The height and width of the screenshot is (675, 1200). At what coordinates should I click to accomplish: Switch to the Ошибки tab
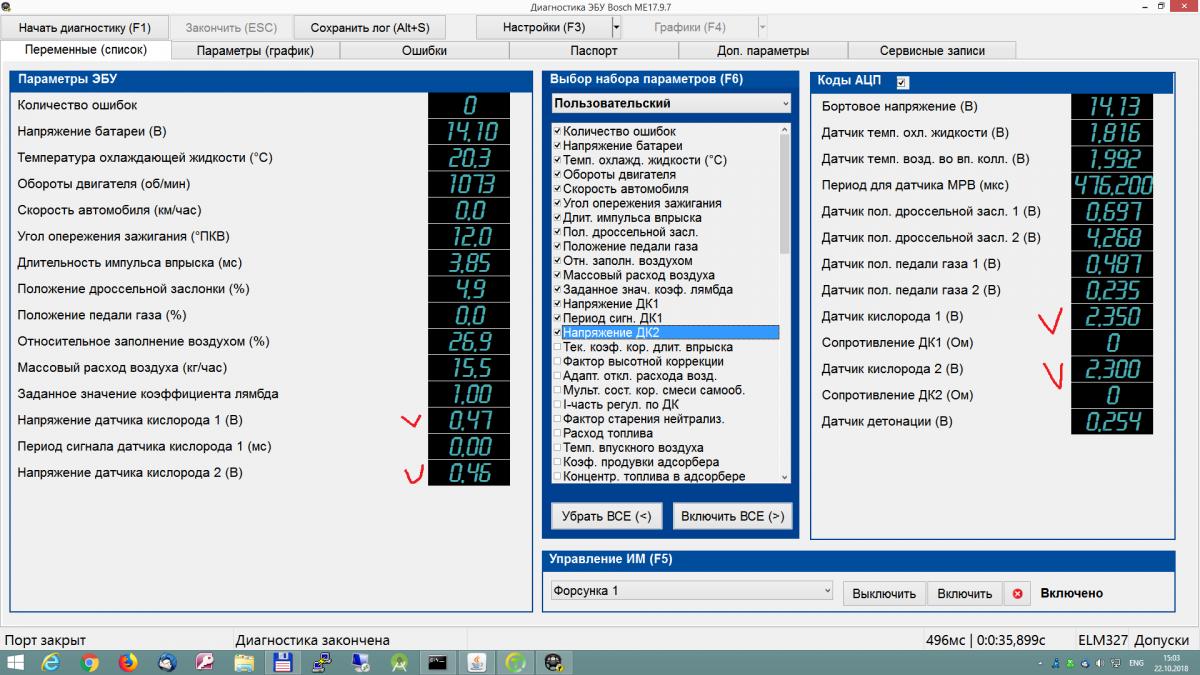pos(424,50)
